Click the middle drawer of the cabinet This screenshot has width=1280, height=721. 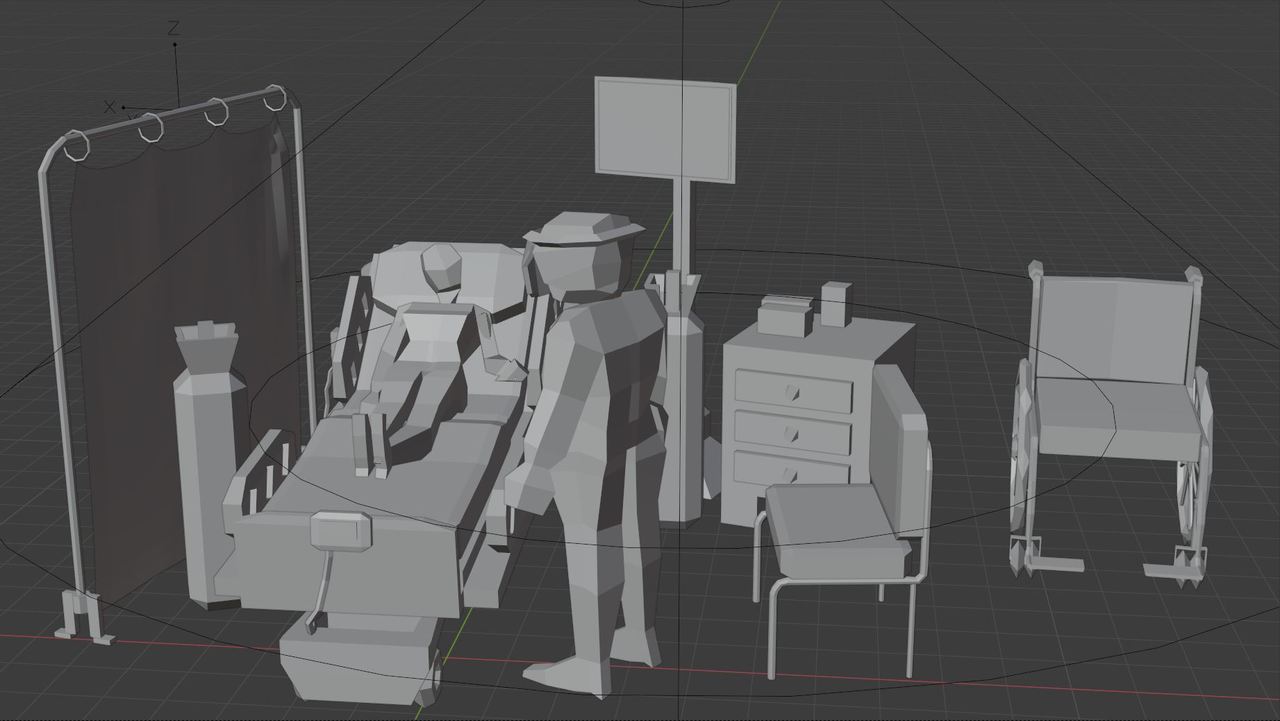coord(792,432)
